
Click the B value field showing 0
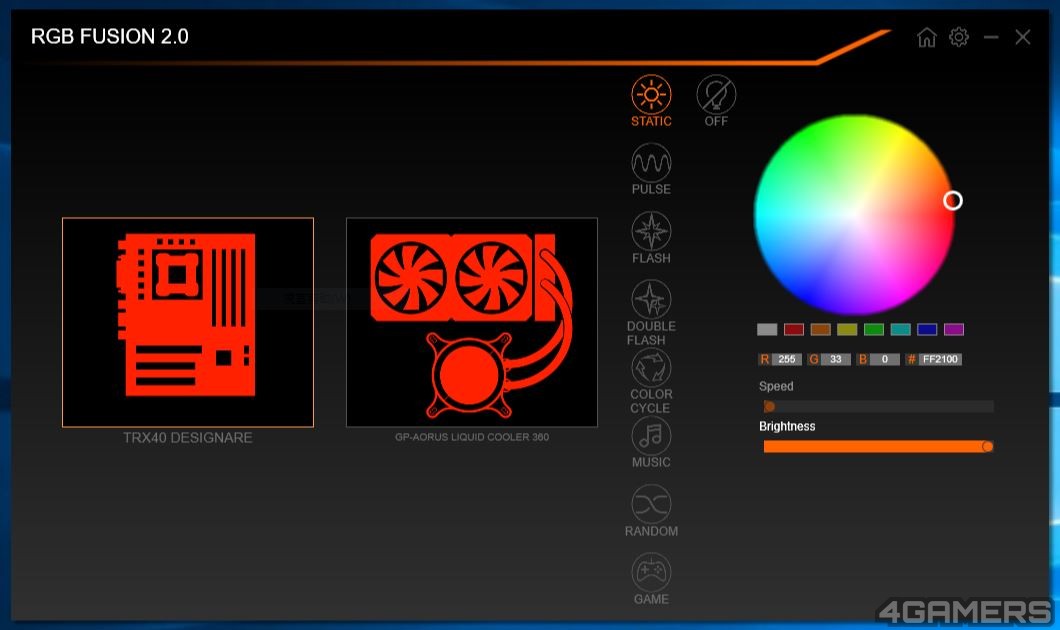pyautogui.click(x=884, y=359)
